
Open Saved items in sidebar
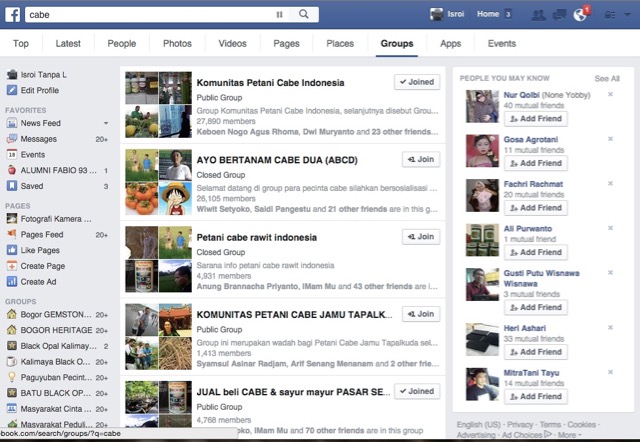click(32, 186)
